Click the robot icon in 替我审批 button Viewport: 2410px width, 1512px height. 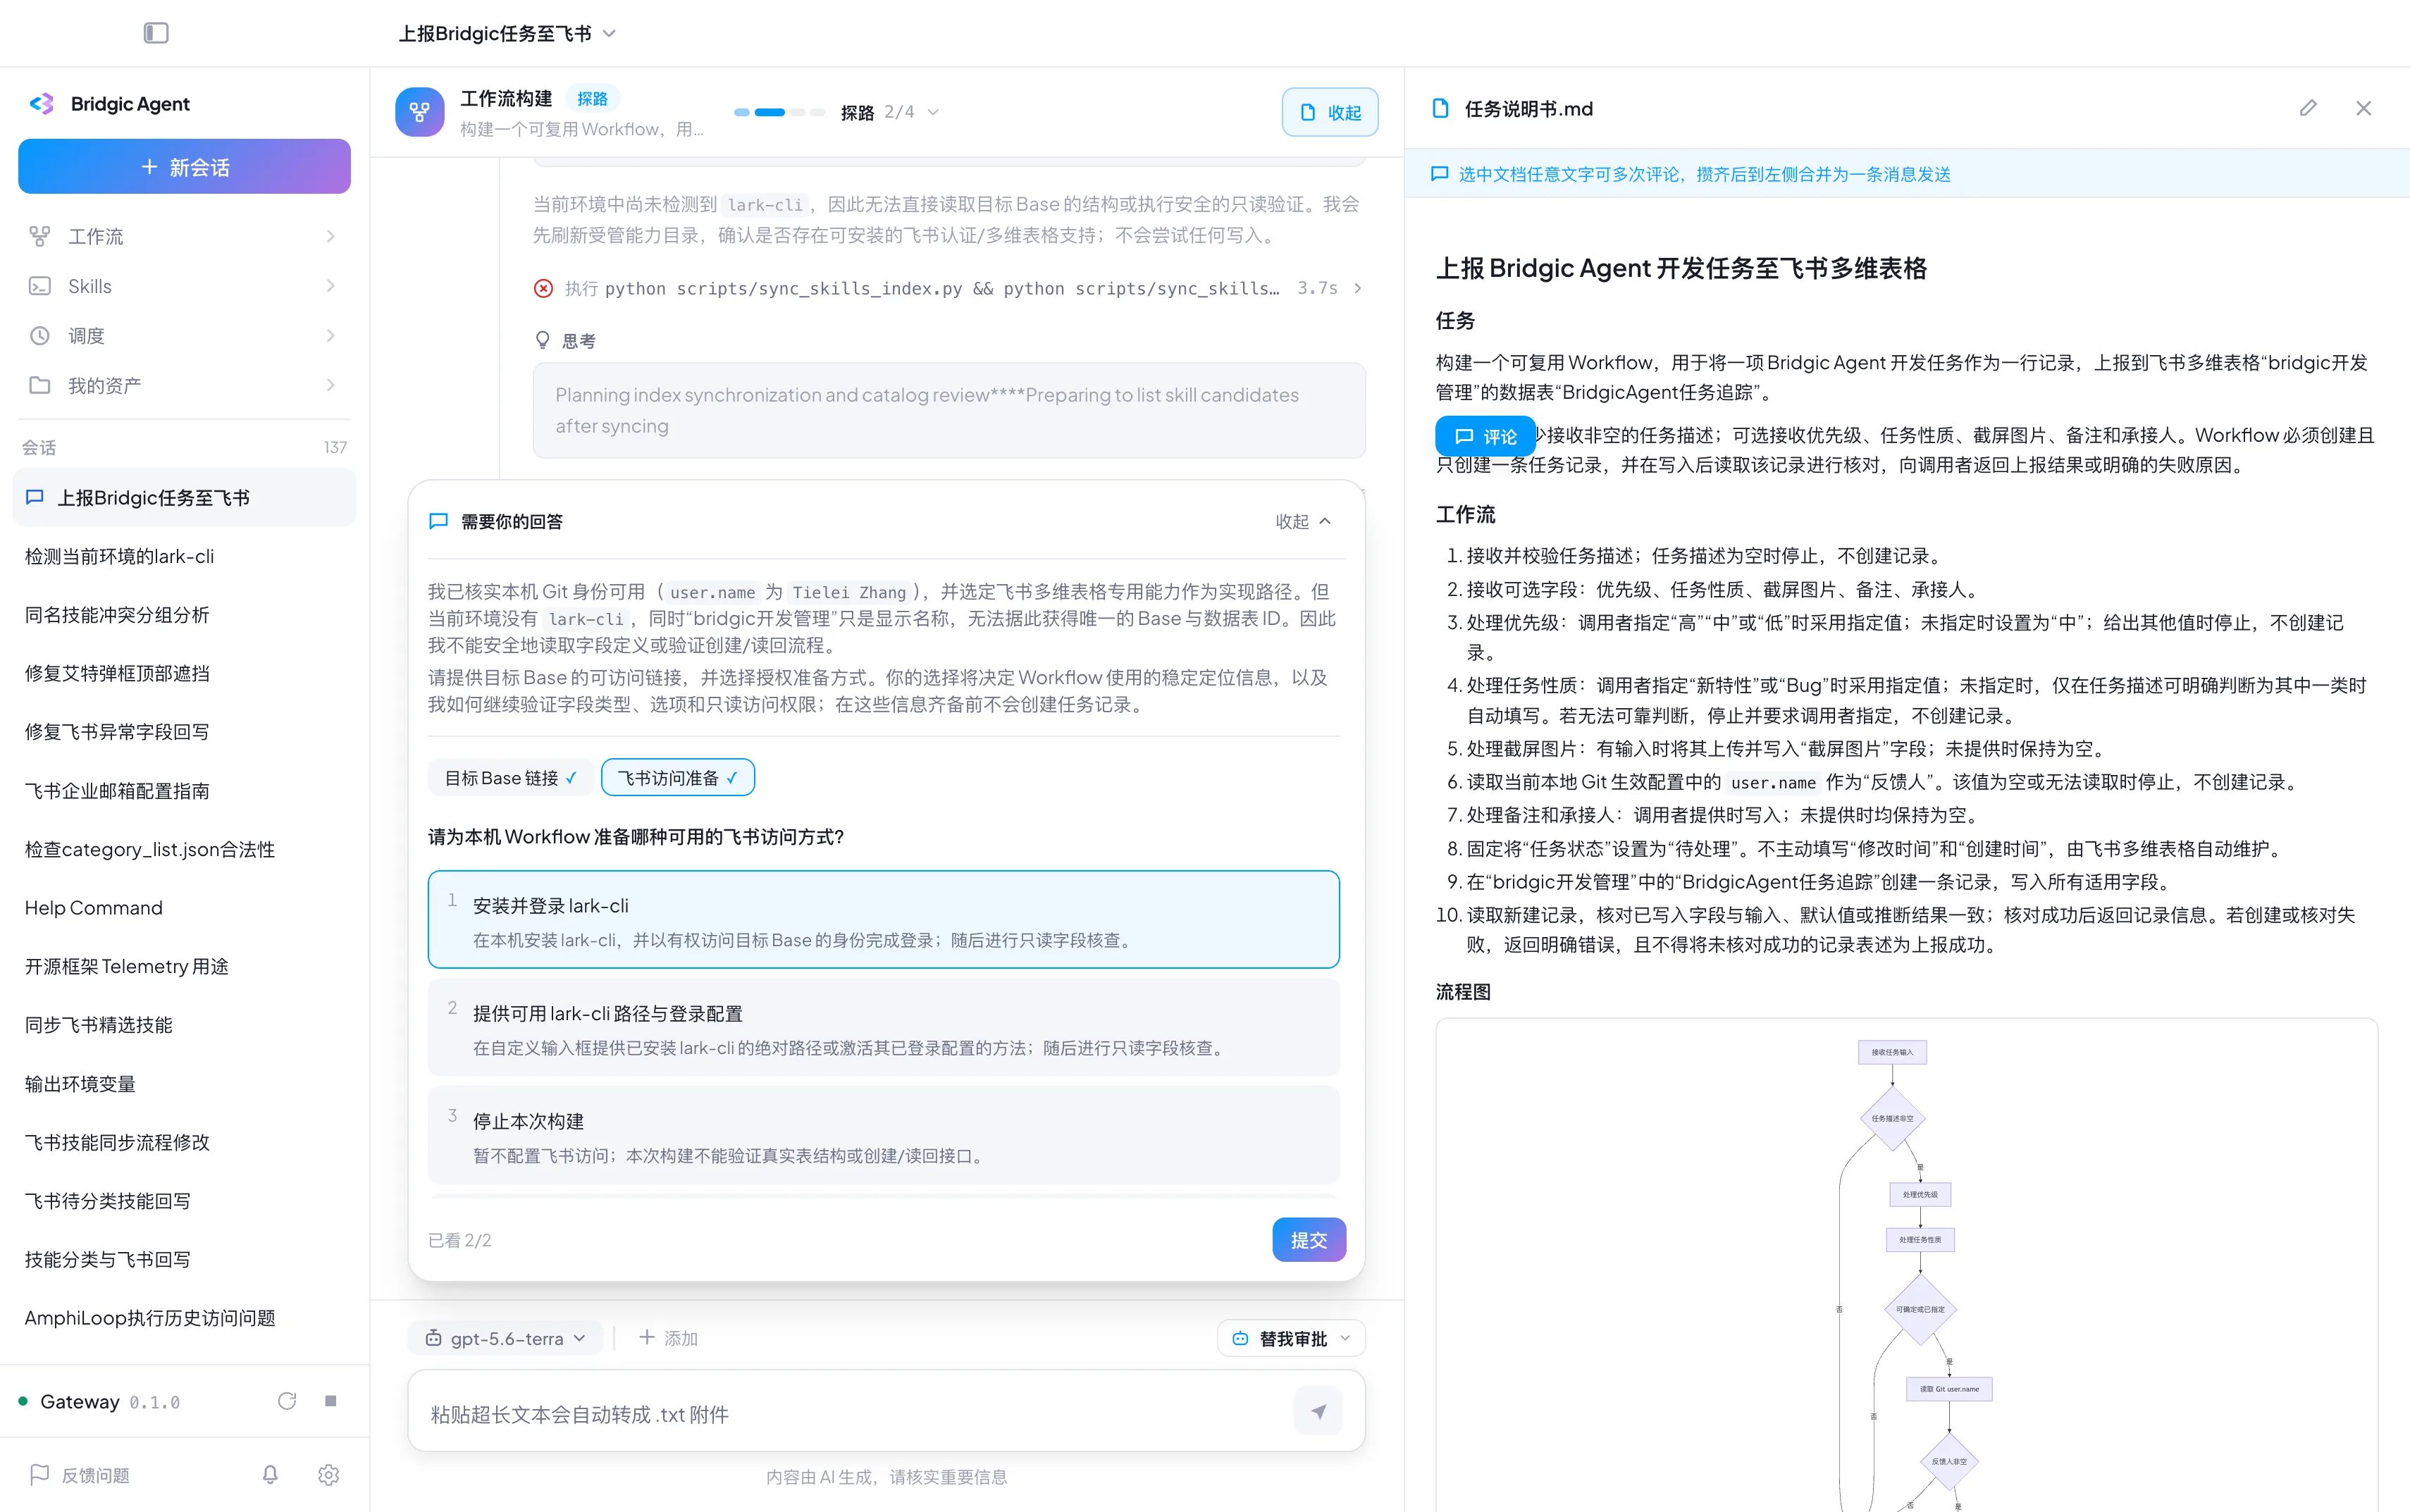(x=1240, y=1338)
